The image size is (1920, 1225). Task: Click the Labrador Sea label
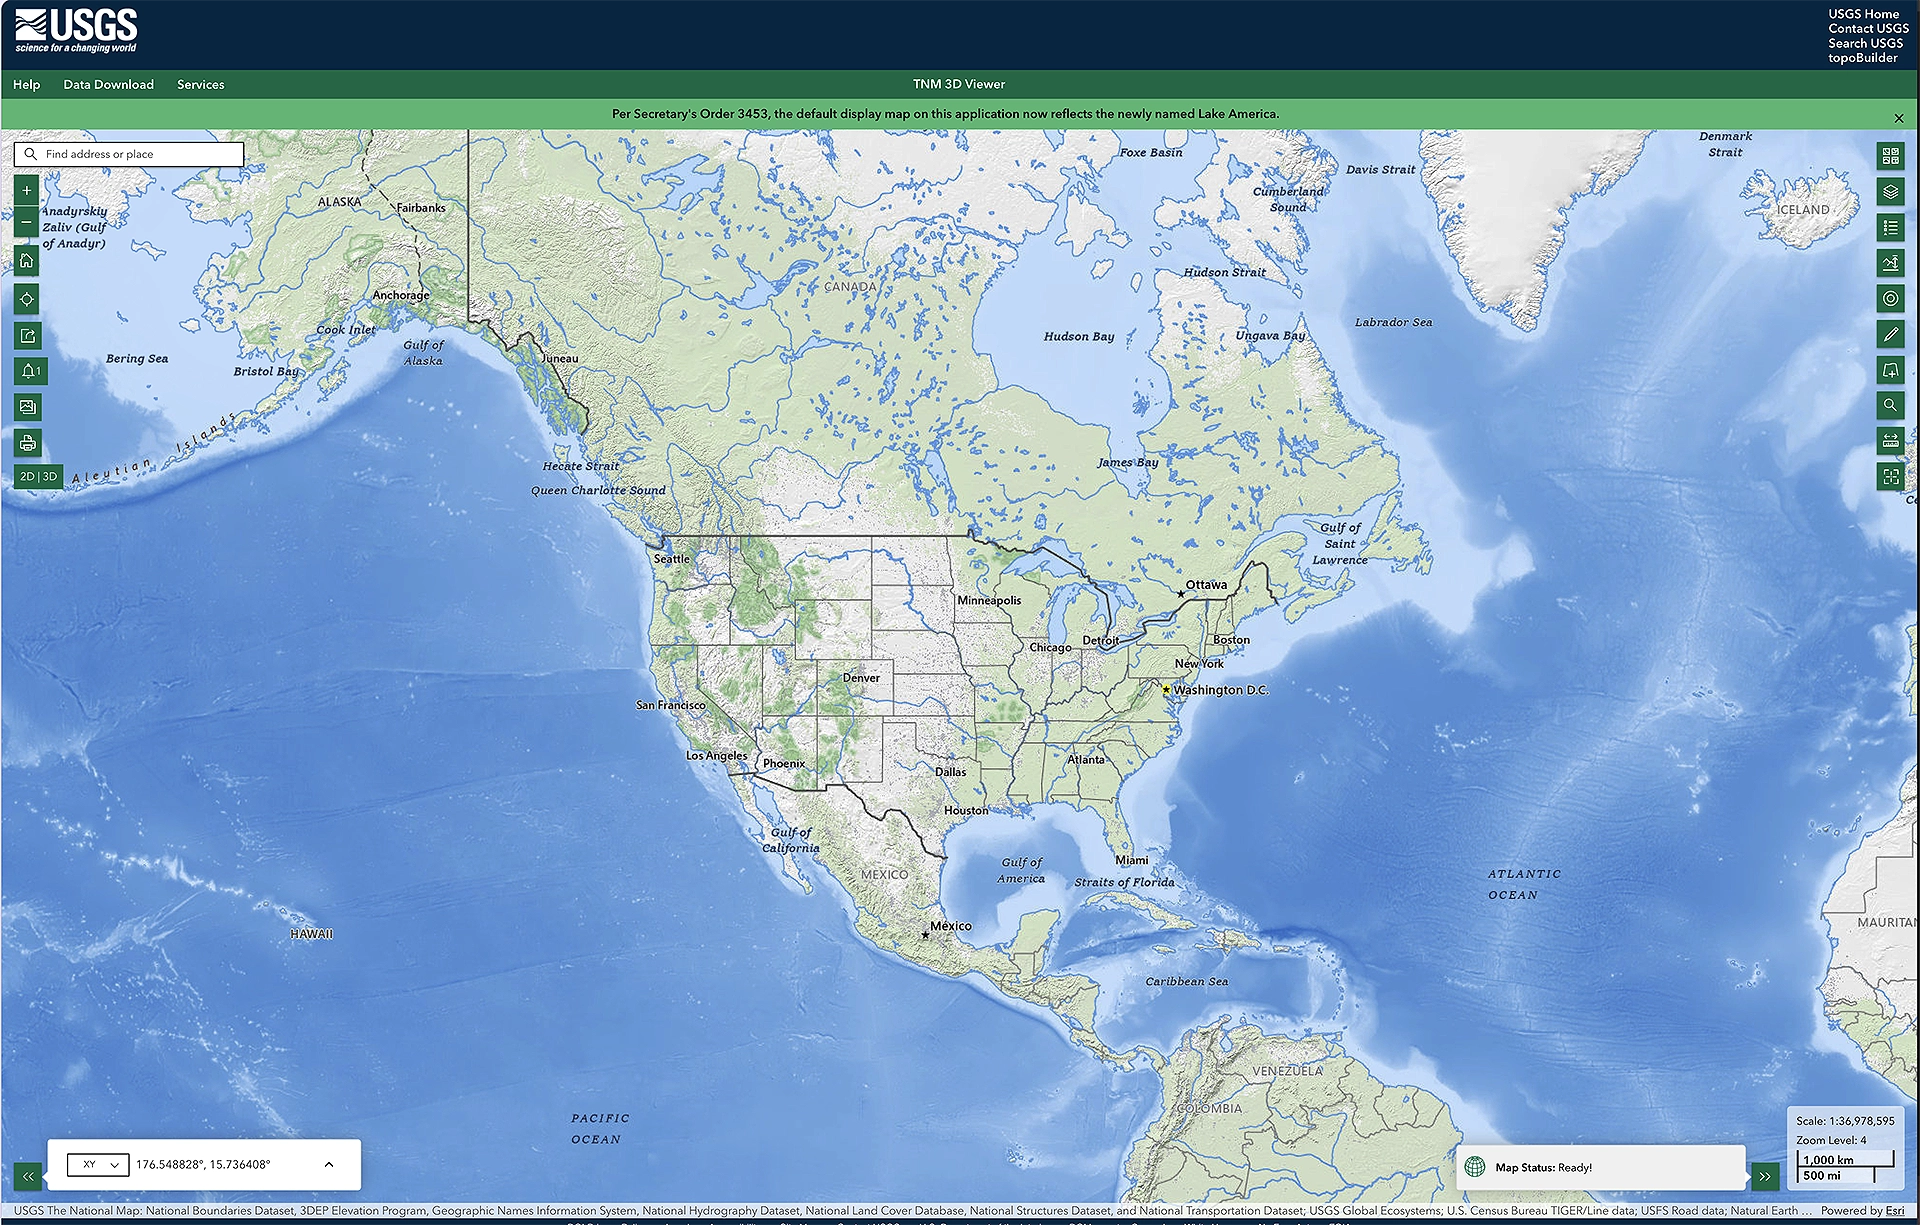tap(1393, 322)
